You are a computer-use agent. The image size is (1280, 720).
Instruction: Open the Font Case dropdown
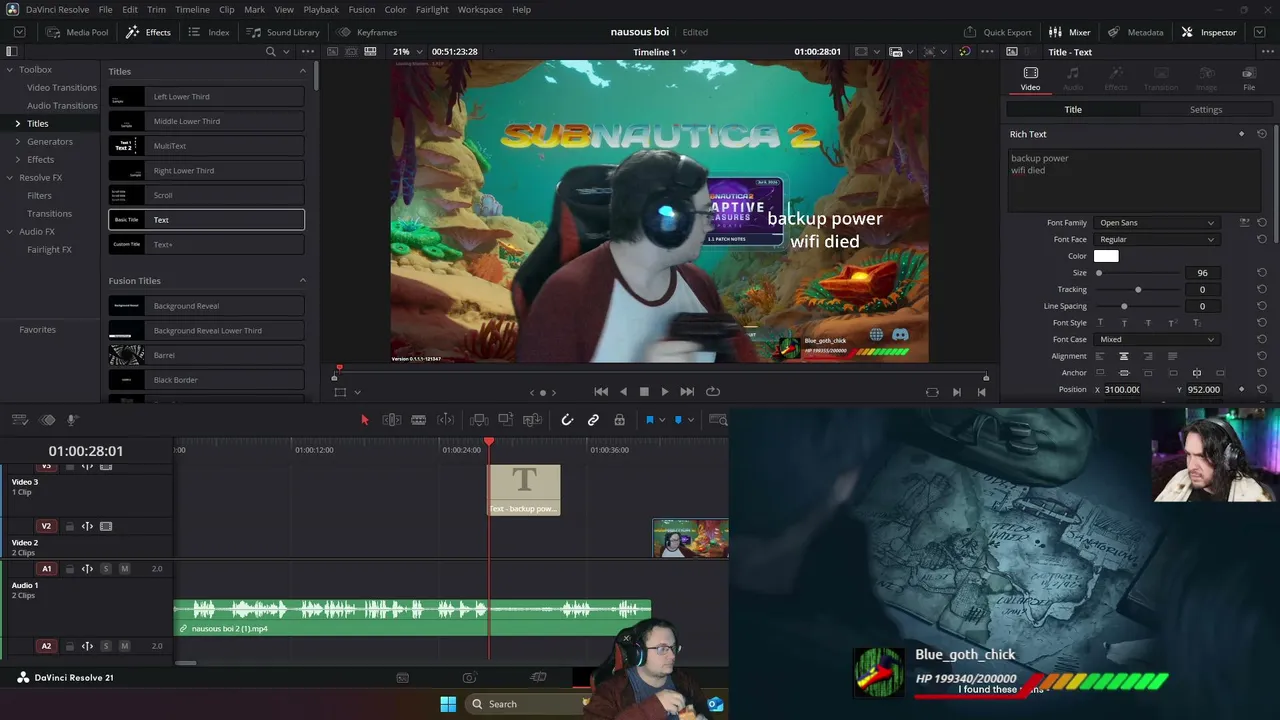(x=1156, y=340)
